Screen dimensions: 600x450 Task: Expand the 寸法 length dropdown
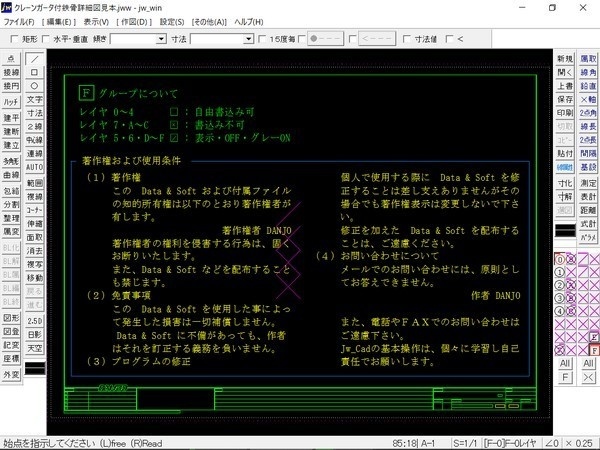[249, 39]
